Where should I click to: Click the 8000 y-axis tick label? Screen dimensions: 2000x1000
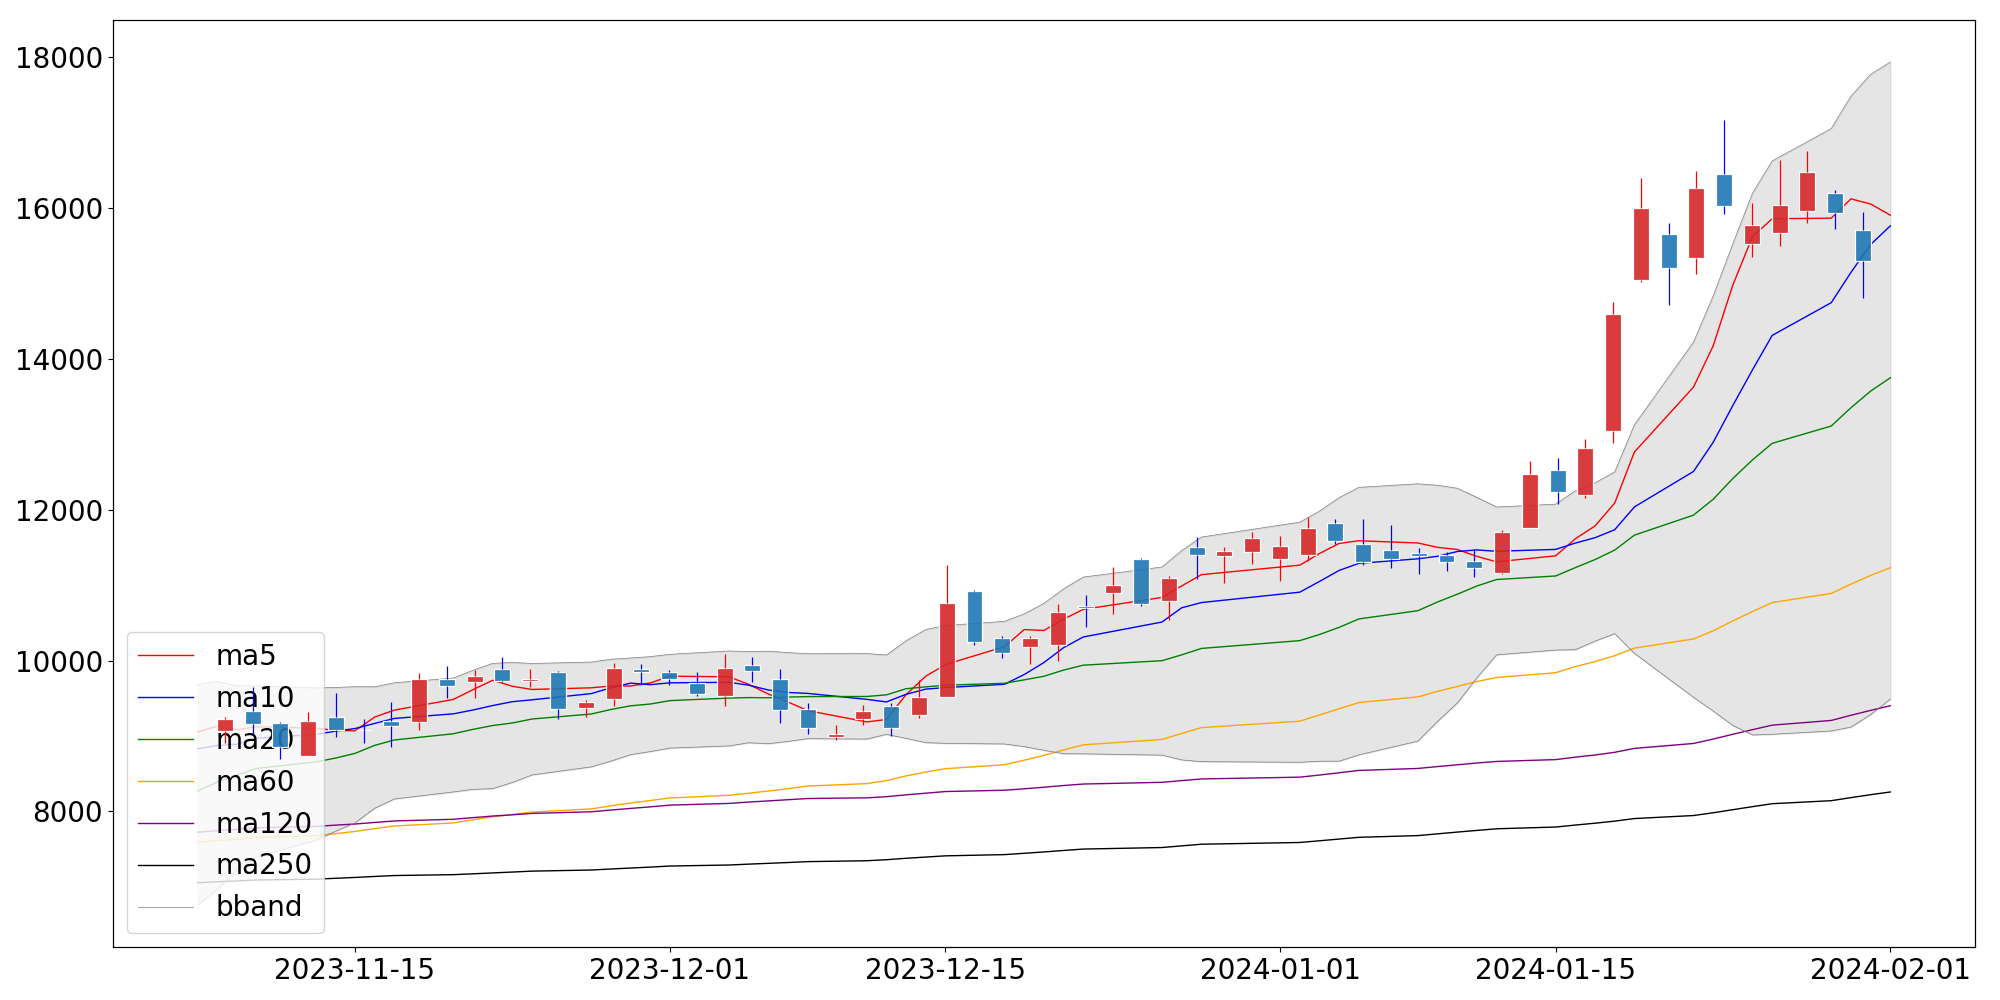[x=68, y=812]
